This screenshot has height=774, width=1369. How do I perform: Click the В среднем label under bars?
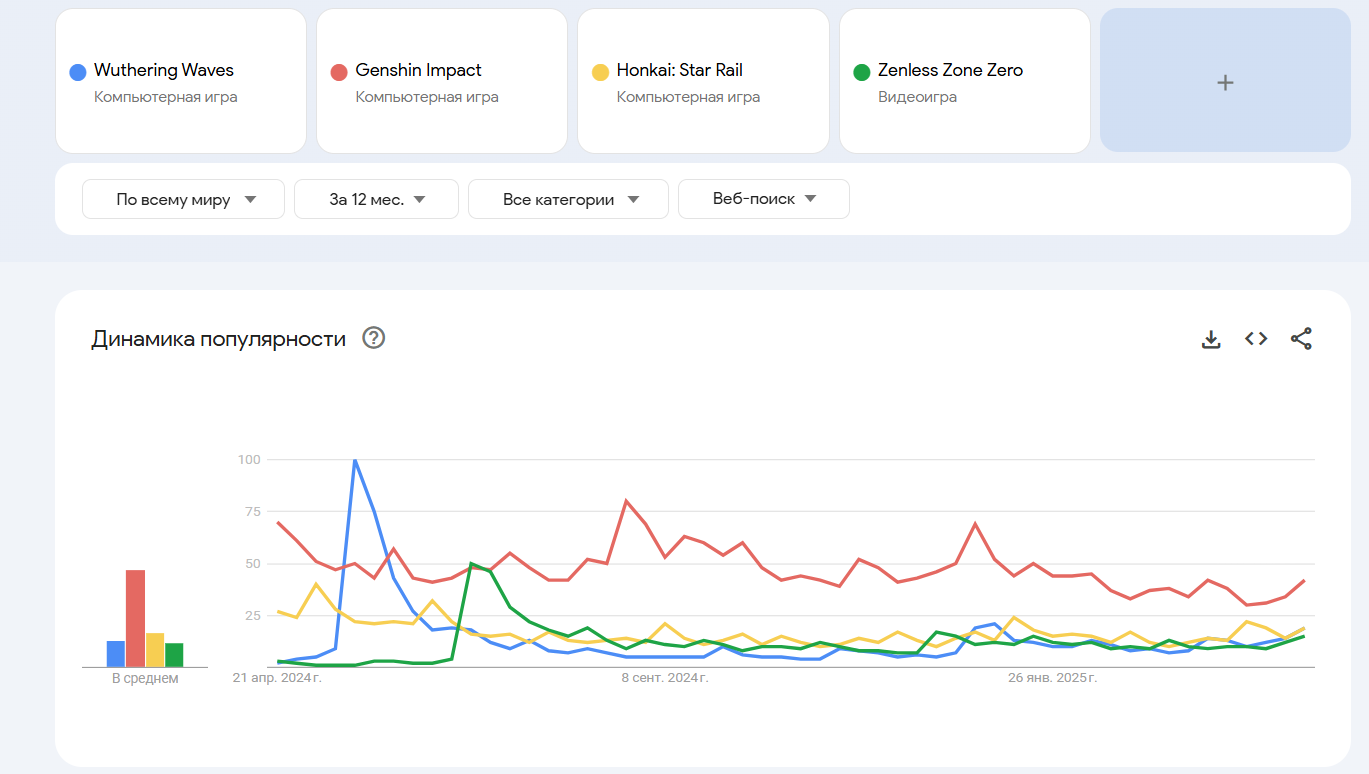pyautogui.click(x=145, y=679)
